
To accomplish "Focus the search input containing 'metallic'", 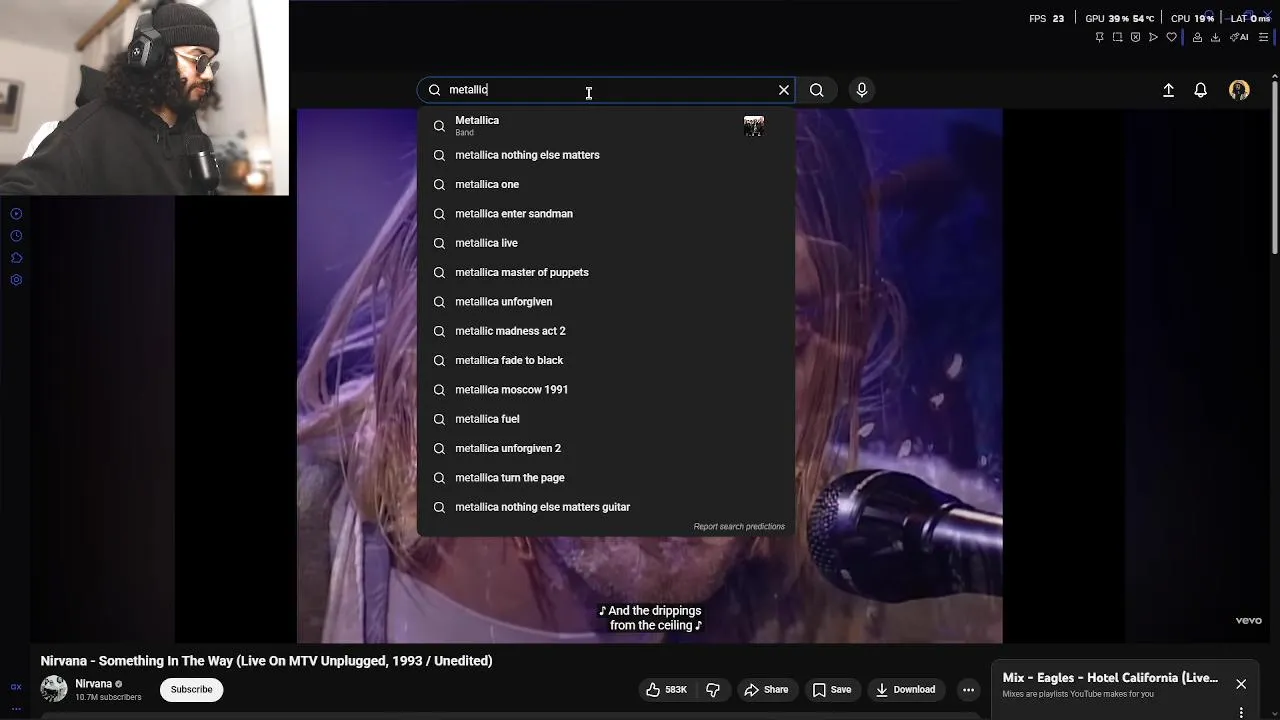I will pos(606,90).
